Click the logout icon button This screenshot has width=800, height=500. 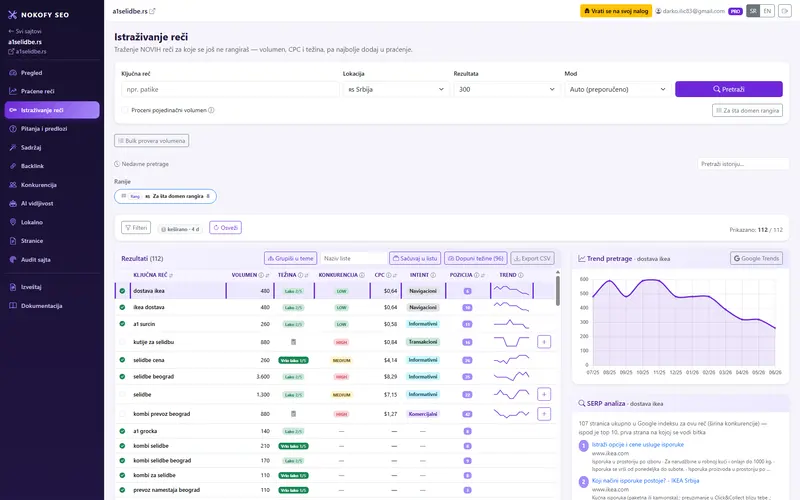click(x=785, y=11)
